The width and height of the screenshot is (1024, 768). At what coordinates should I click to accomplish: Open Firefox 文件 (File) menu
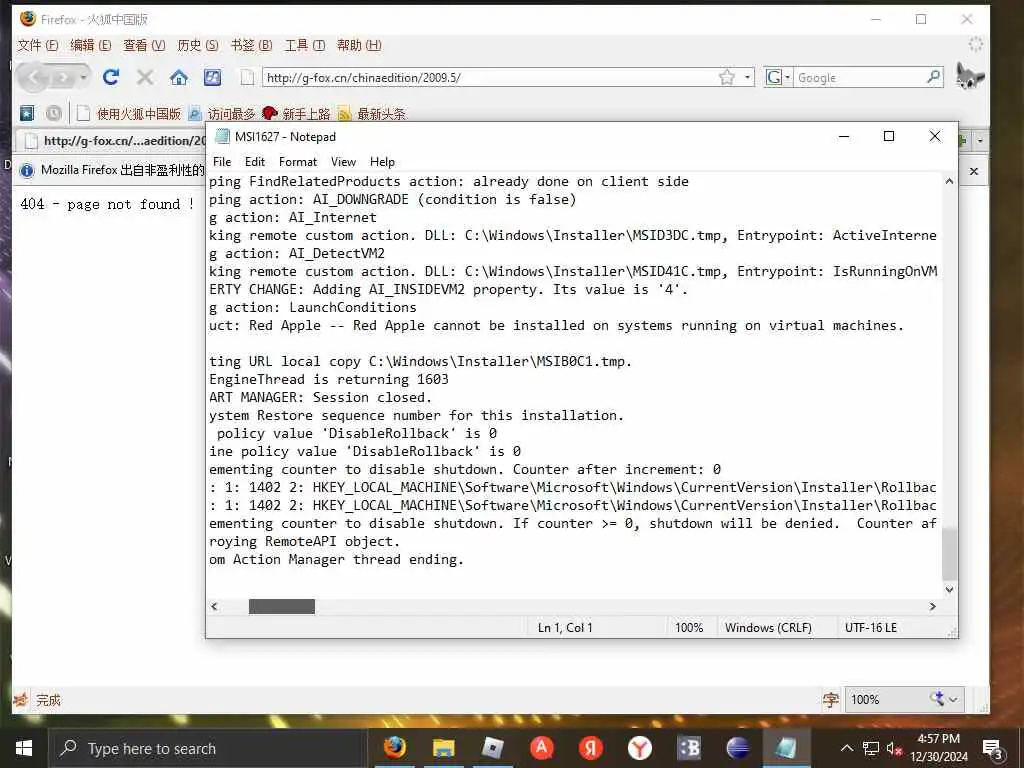tap(38, 45)
